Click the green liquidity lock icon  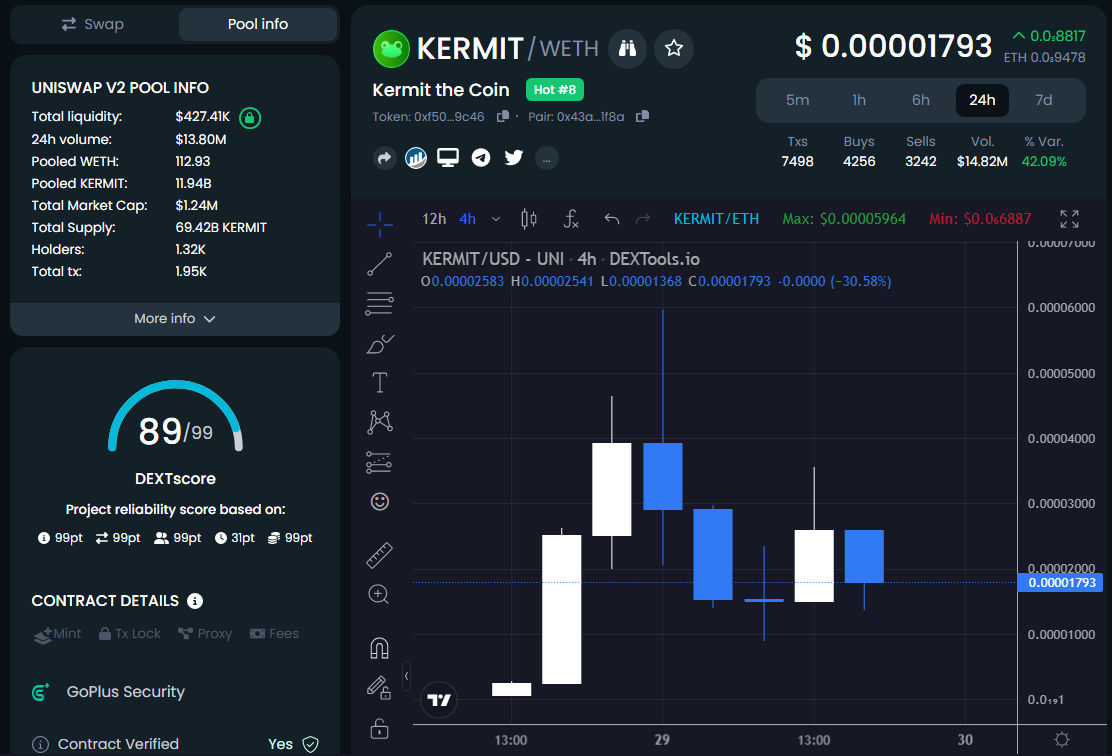click(250, 118)
